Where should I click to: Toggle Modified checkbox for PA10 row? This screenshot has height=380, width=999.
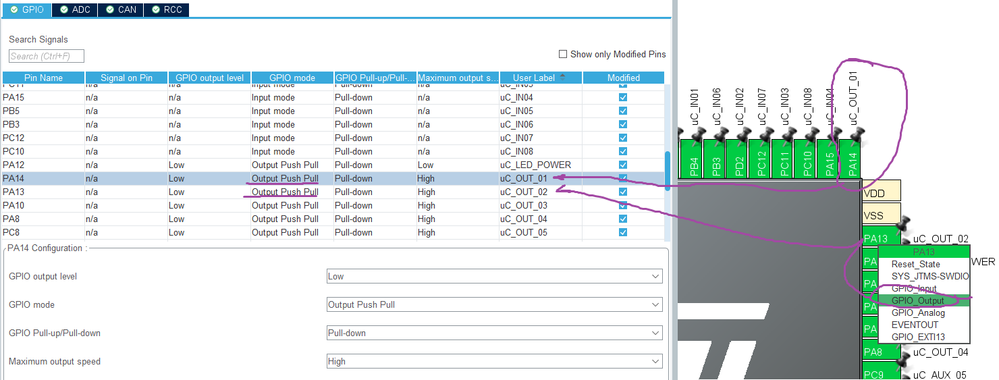[x=623, y=205]
